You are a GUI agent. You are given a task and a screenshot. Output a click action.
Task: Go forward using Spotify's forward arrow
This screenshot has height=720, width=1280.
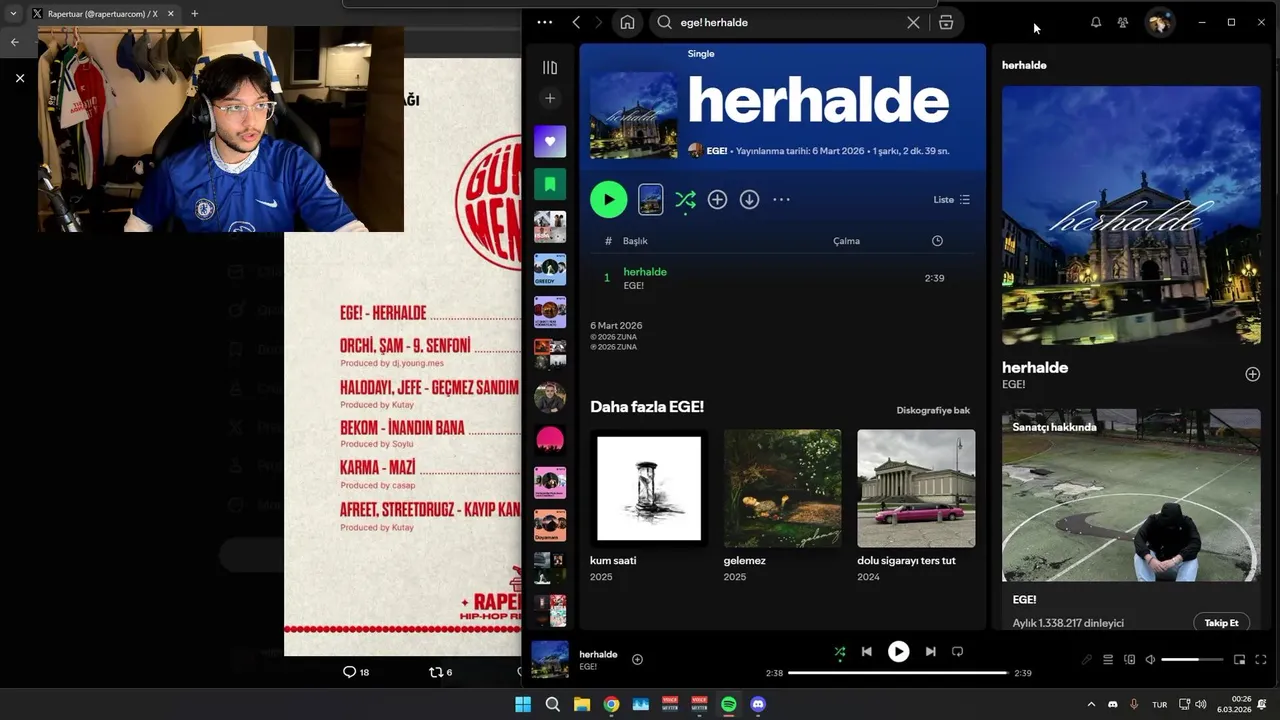598,22
